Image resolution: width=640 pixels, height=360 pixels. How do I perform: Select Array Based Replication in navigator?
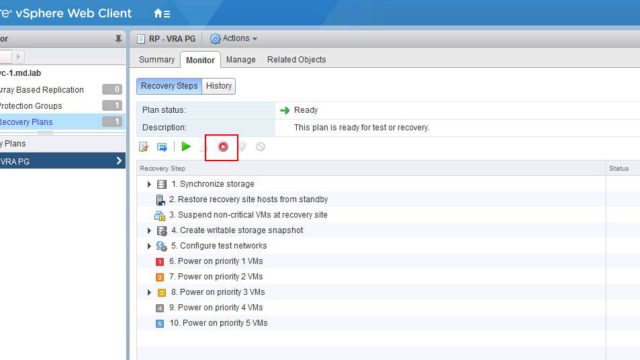(62, 90)
